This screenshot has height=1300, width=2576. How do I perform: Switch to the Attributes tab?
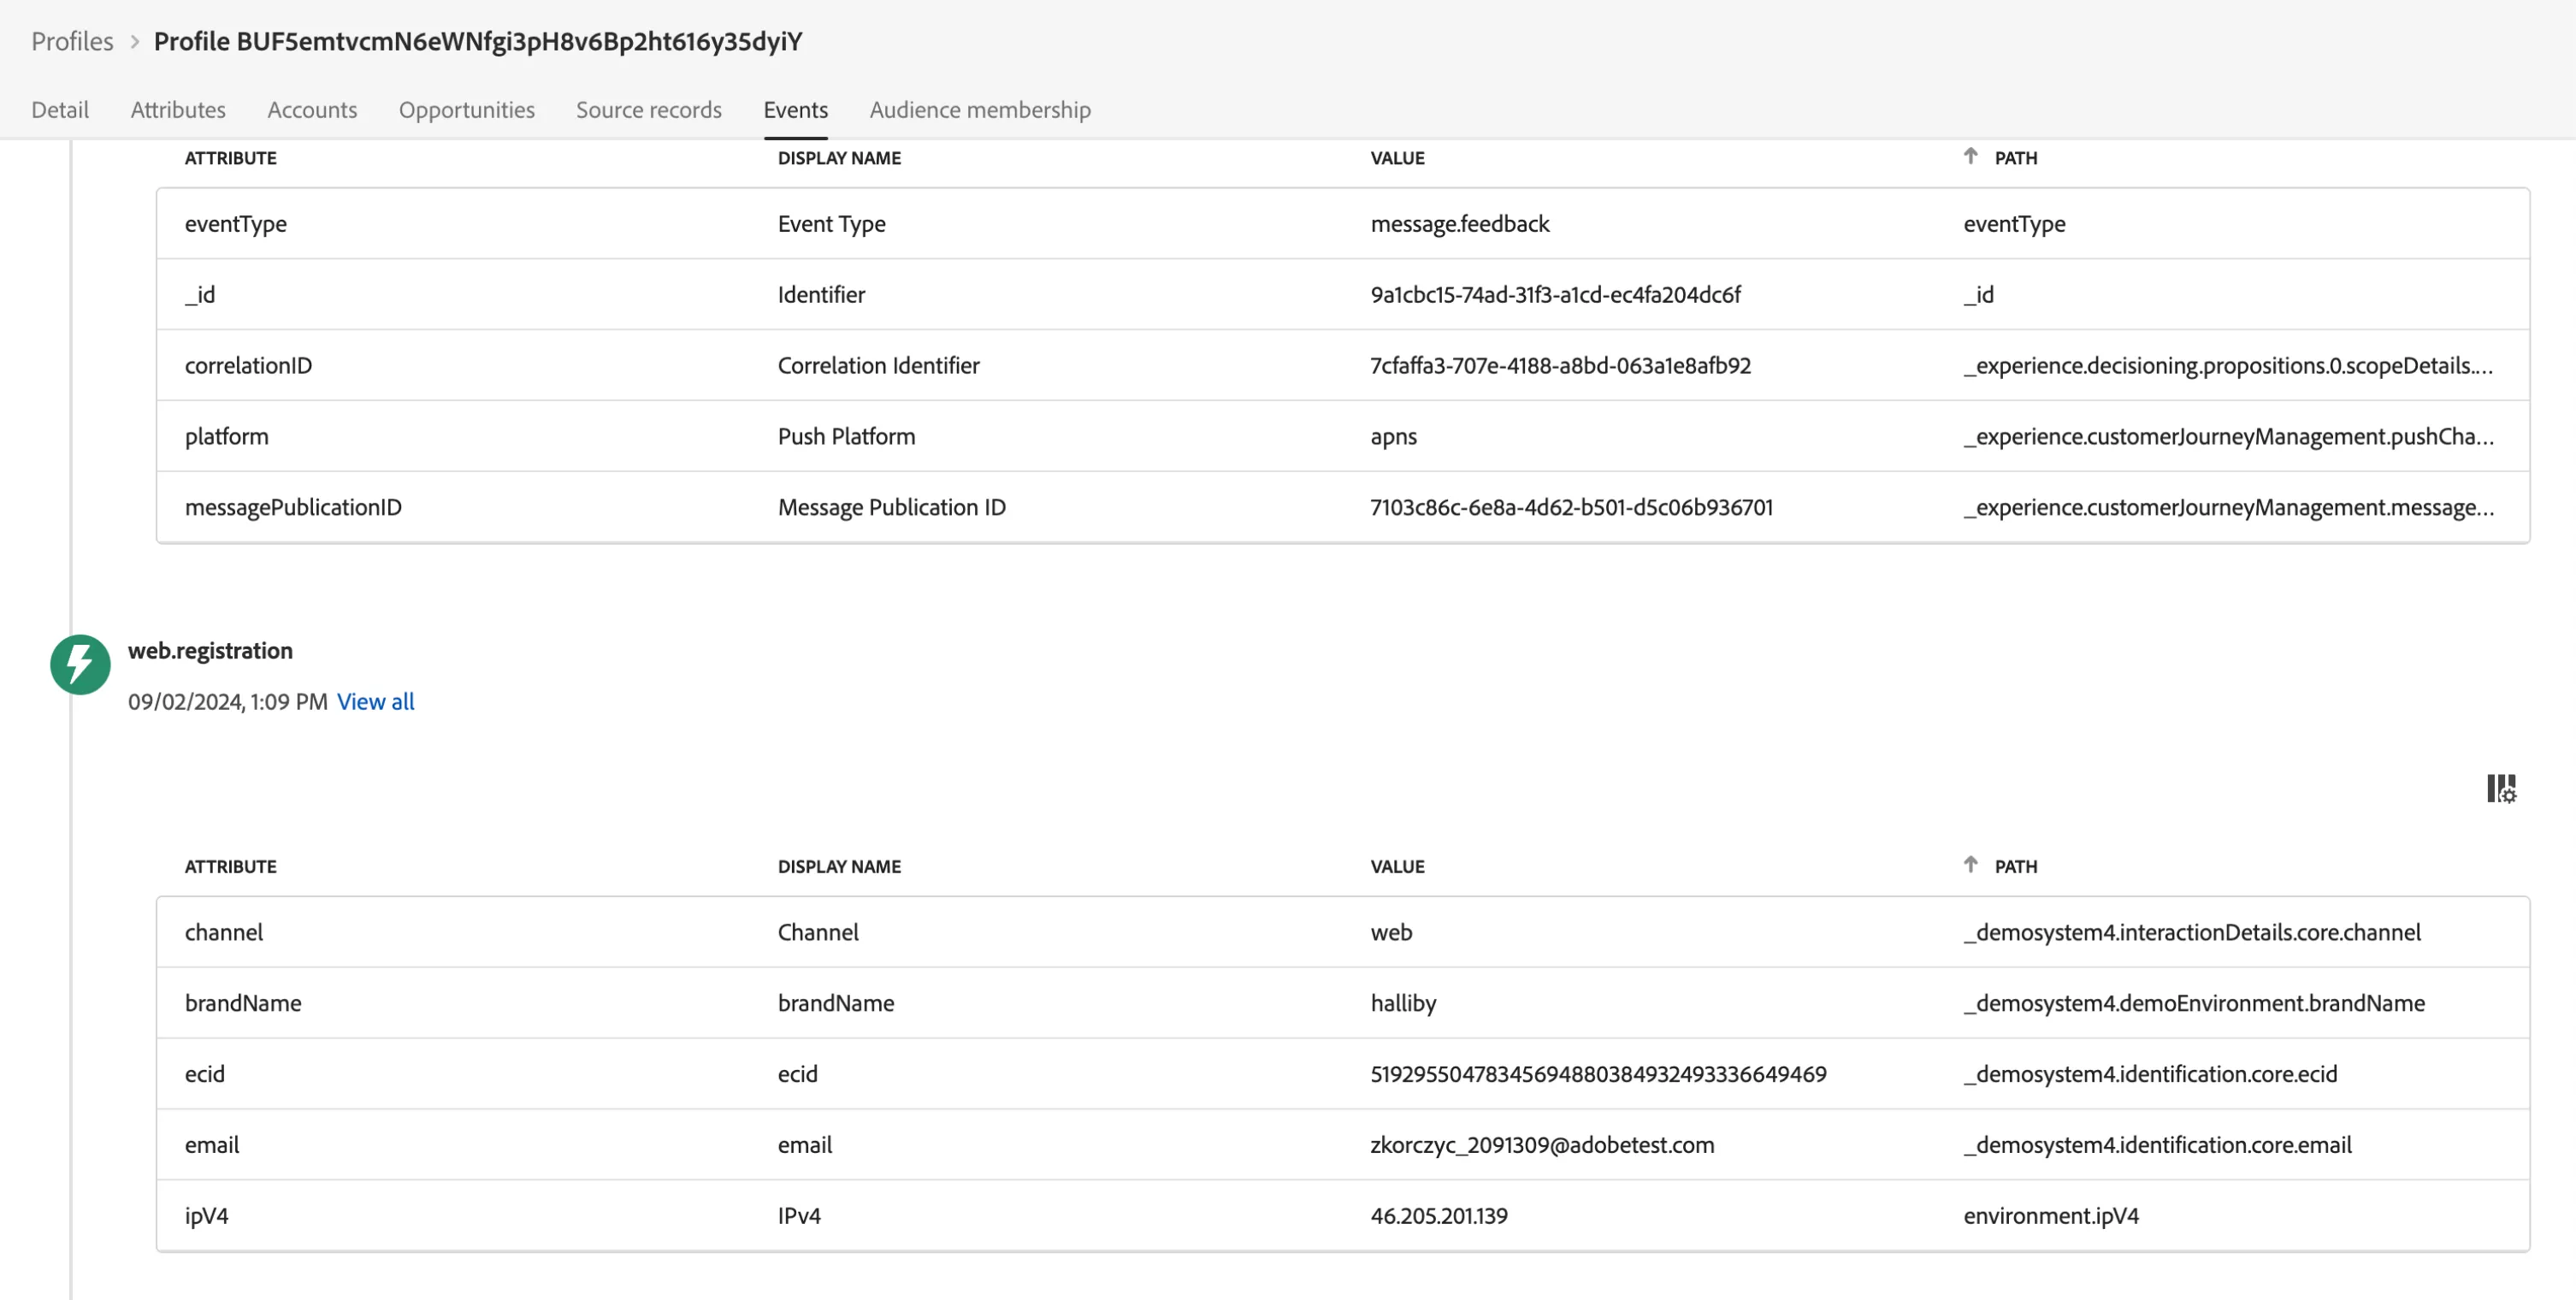pyautogui.click(x=178, y=110)
